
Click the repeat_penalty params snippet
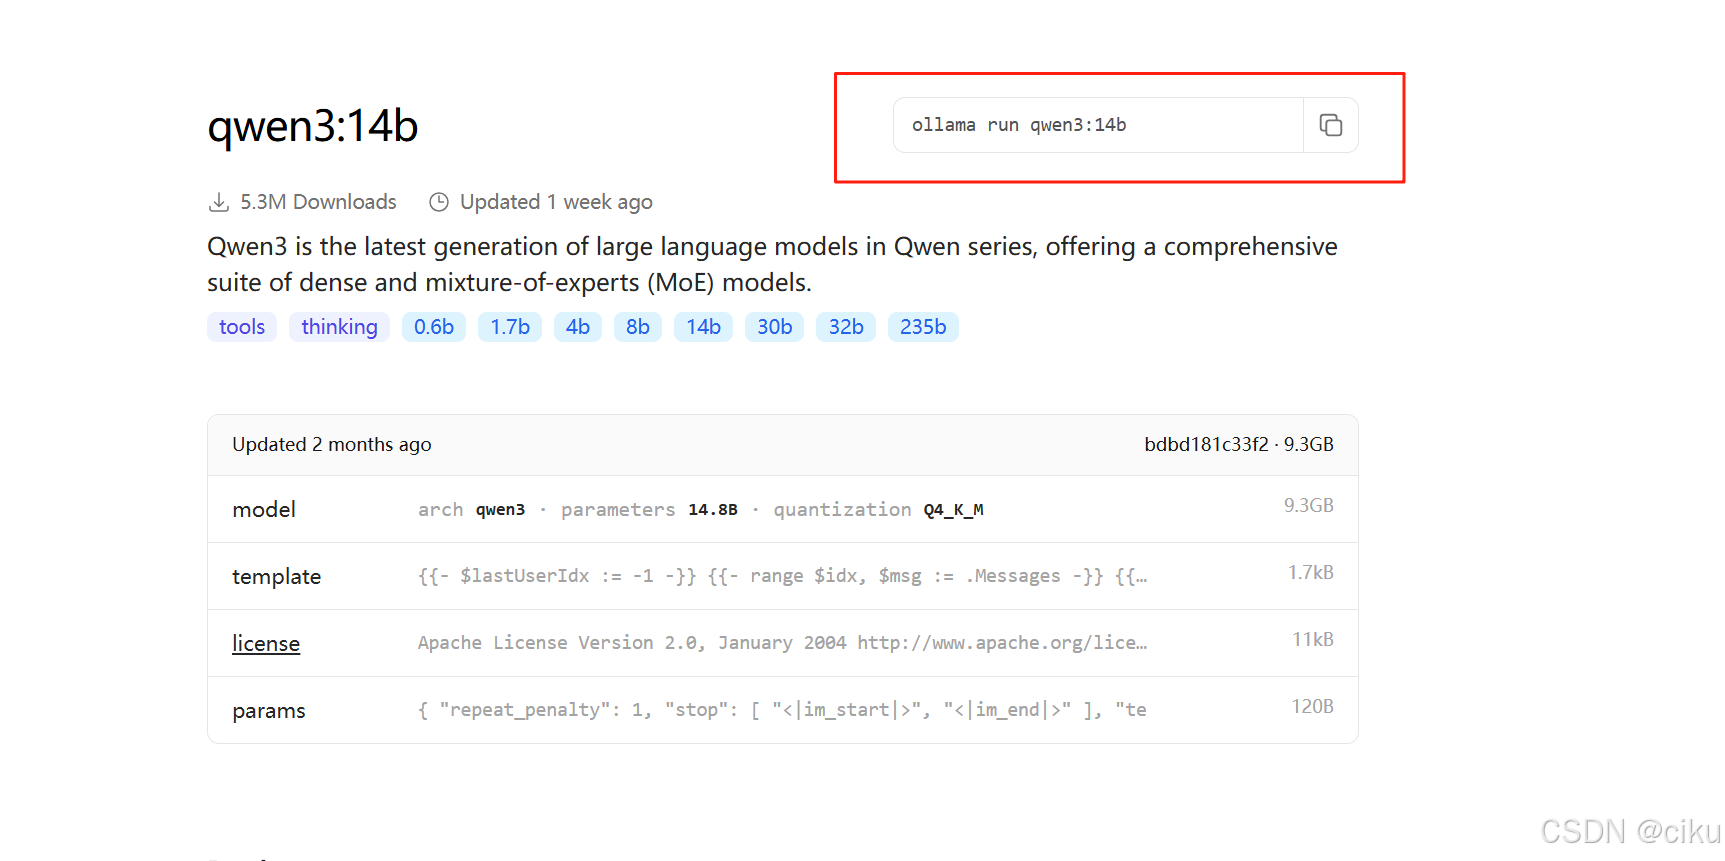point(782,710)
